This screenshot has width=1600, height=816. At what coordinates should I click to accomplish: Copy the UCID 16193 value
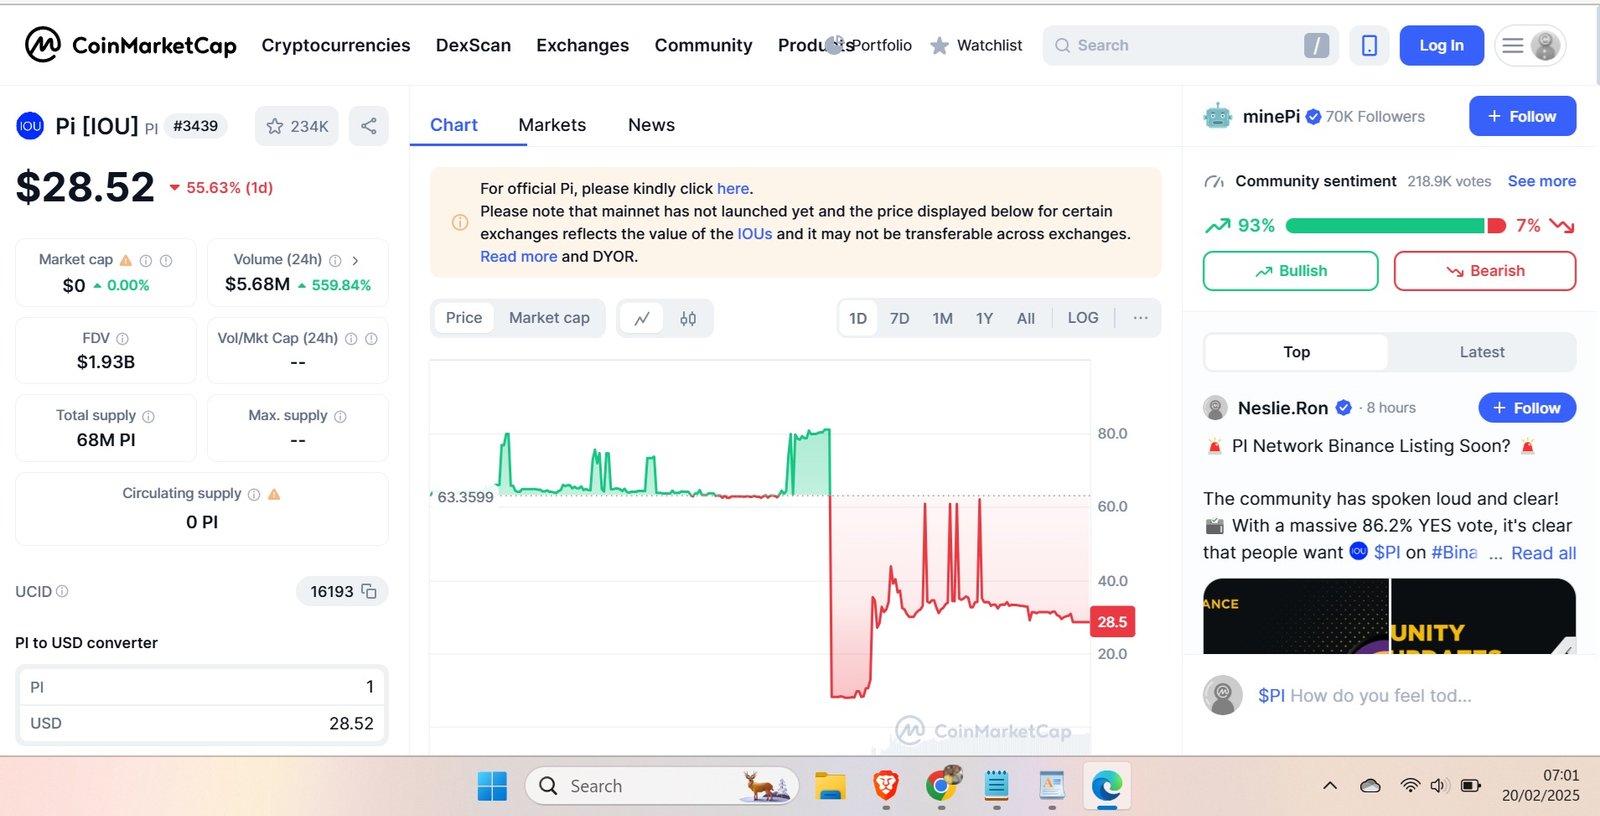click(369, 591)
